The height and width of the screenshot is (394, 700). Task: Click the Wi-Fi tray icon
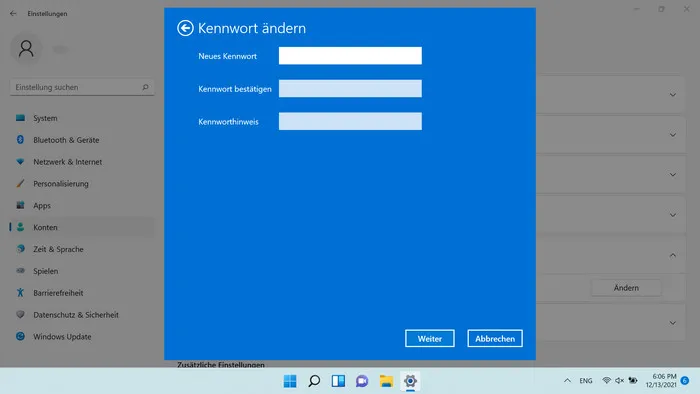coord(606,381)
